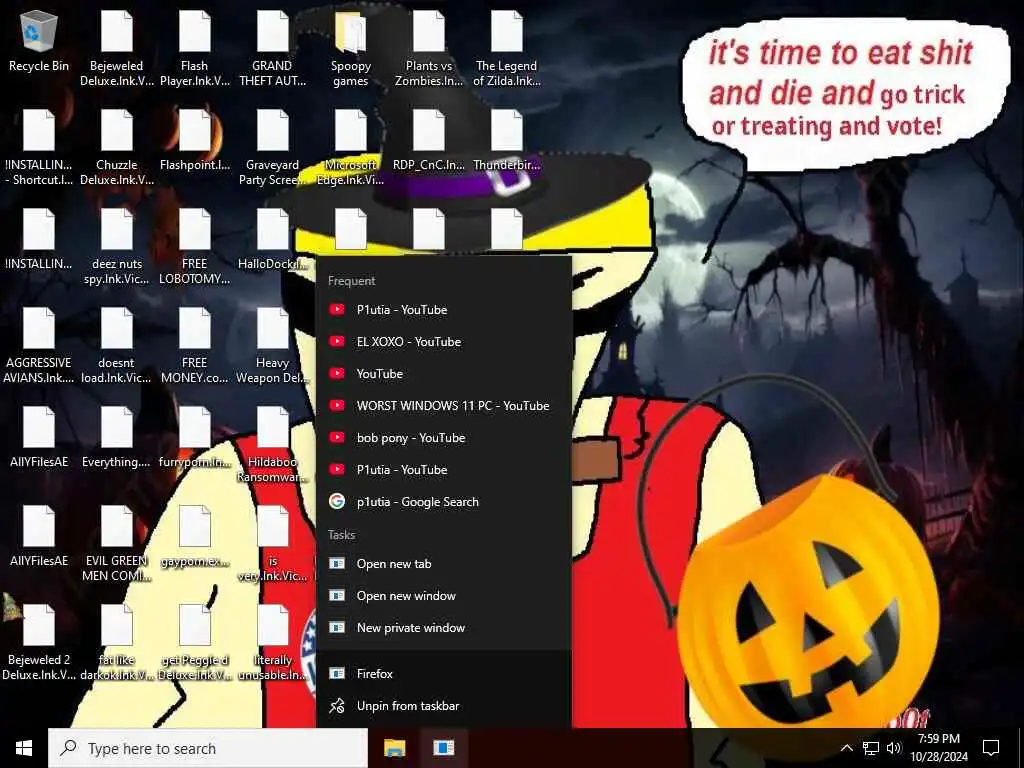Select the GRAND THEFT AUT... desktop icon

[x=272, y=49]
